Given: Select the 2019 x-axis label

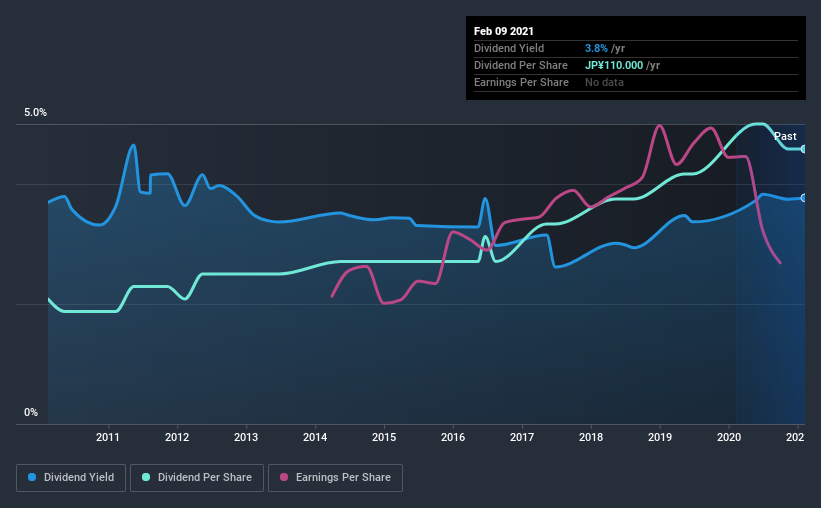Looking at the screenshot, I should pos(660,437).
